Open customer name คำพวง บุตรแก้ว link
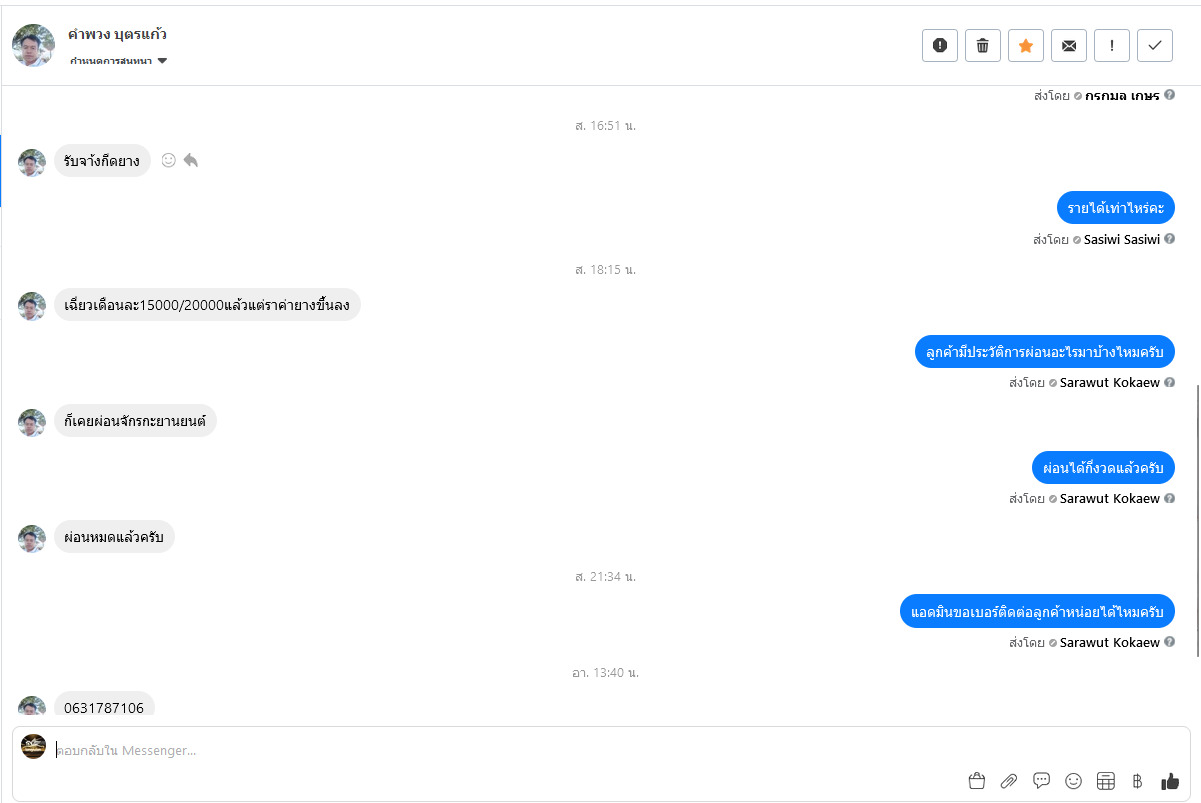 [x=117, y=34]
